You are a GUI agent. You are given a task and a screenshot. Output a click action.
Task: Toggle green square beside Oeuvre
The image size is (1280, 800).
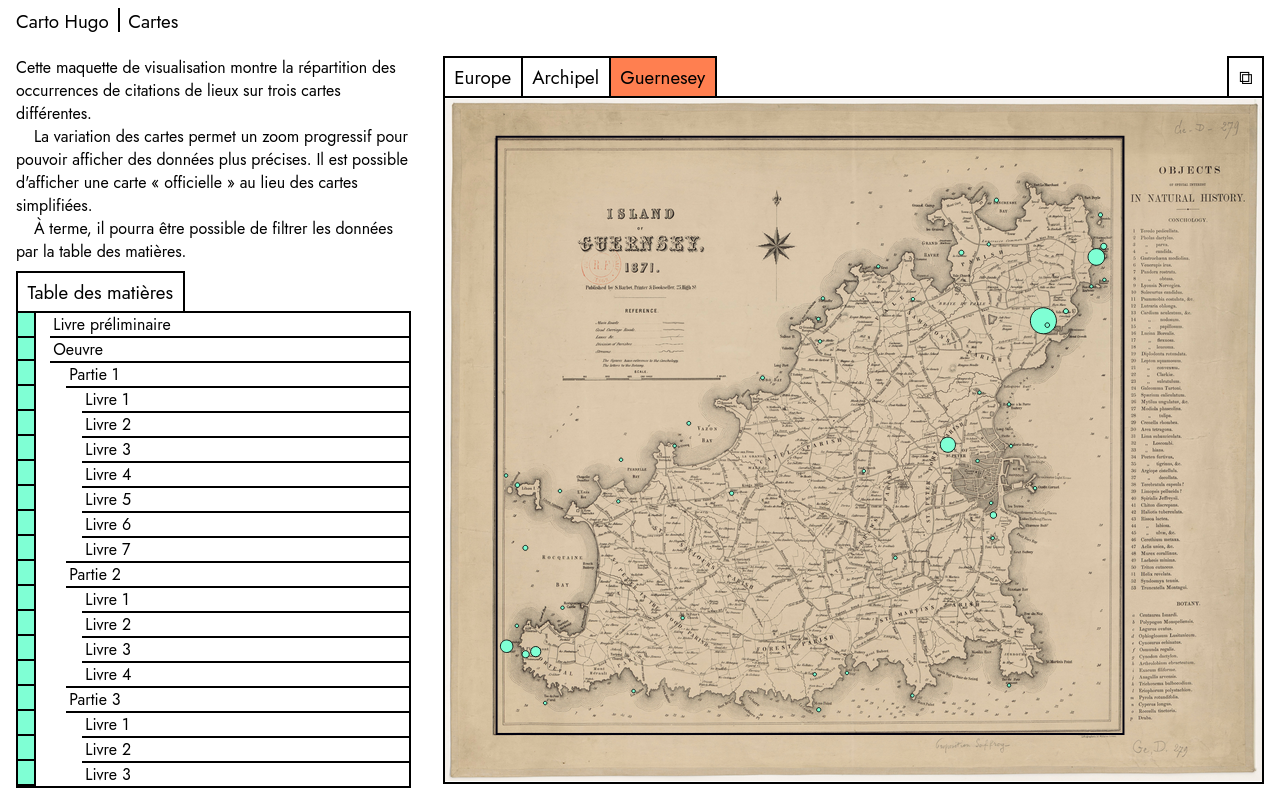tap(26, 349)
